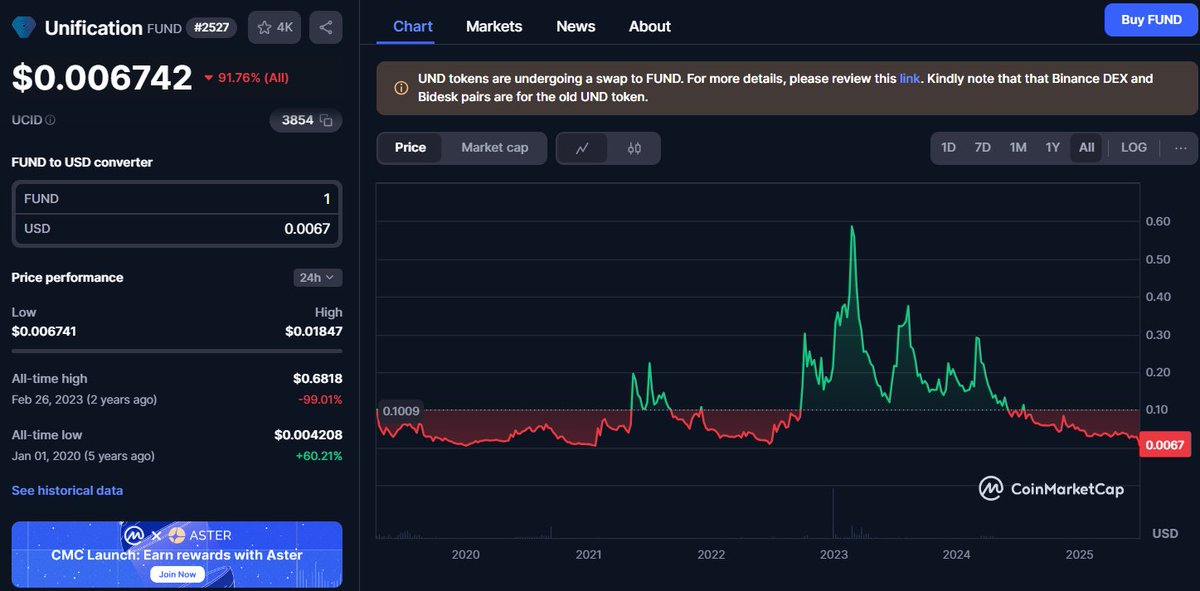Open the News tab
The image size is (1200, 591).
pyautogui.click(x=576, y=26)
